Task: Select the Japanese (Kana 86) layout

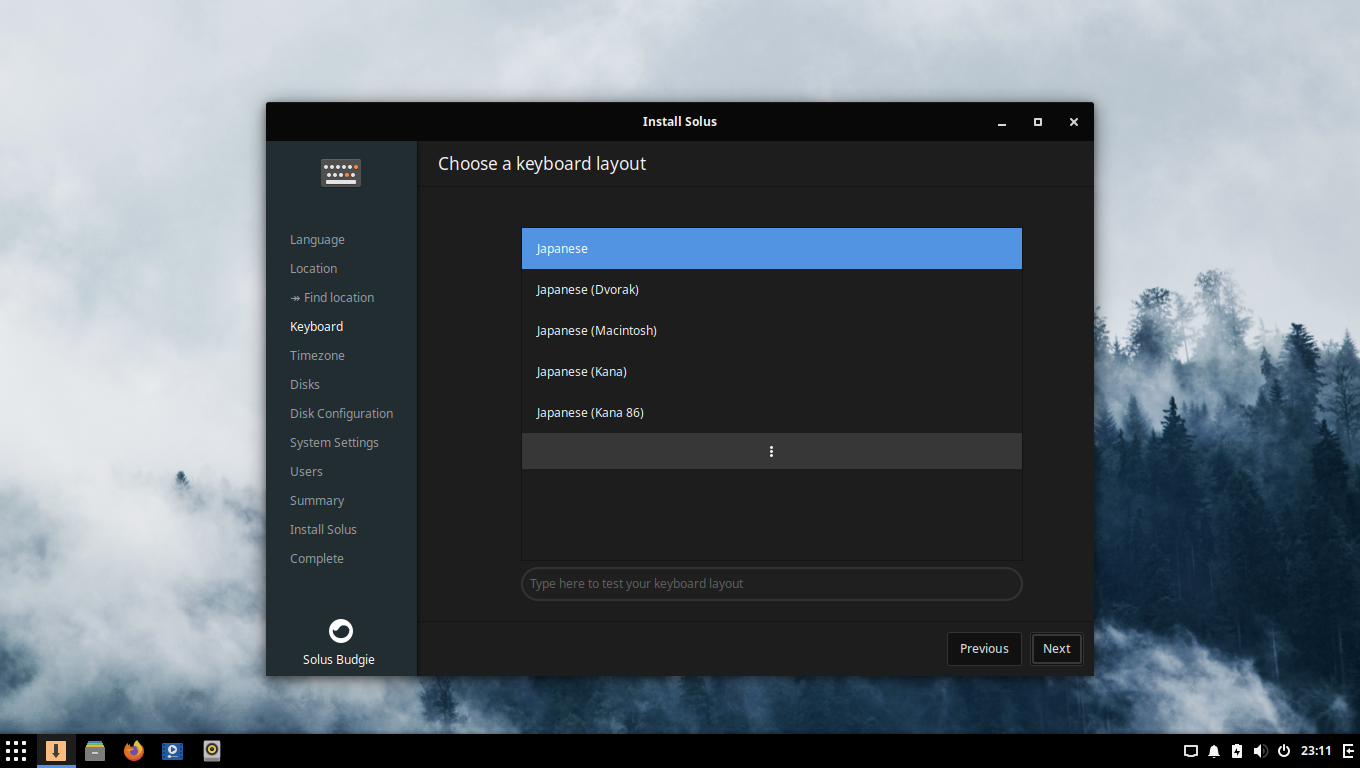Action: click(772, 412)
